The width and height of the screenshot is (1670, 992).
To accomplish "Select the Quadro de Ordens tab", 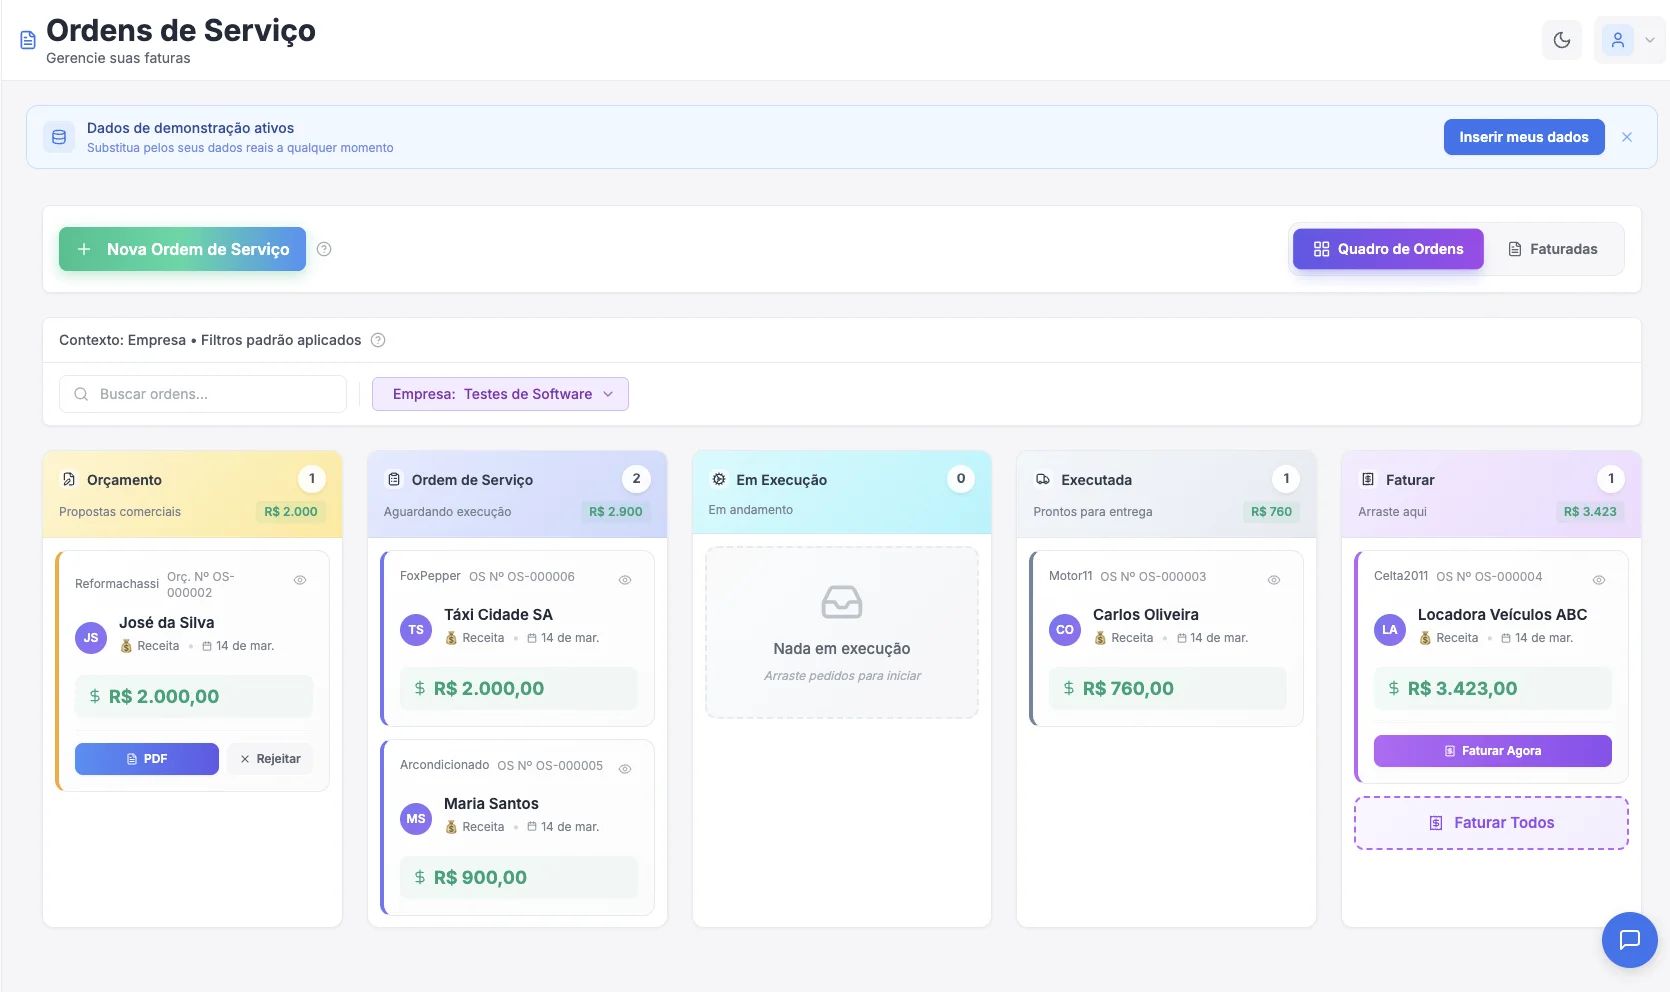I will [x=1388, y=249].
